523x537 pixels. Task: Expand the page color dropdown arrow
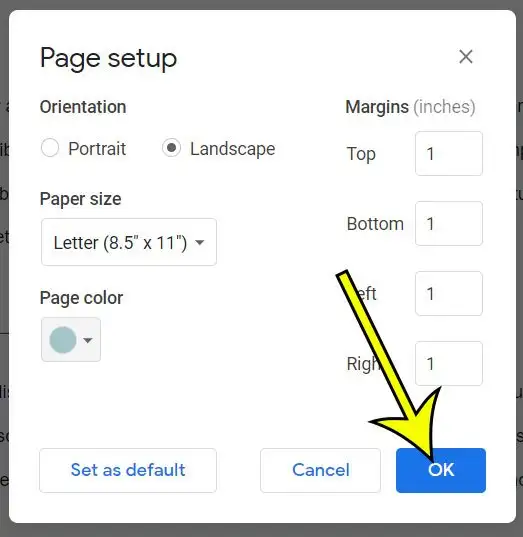88,340
